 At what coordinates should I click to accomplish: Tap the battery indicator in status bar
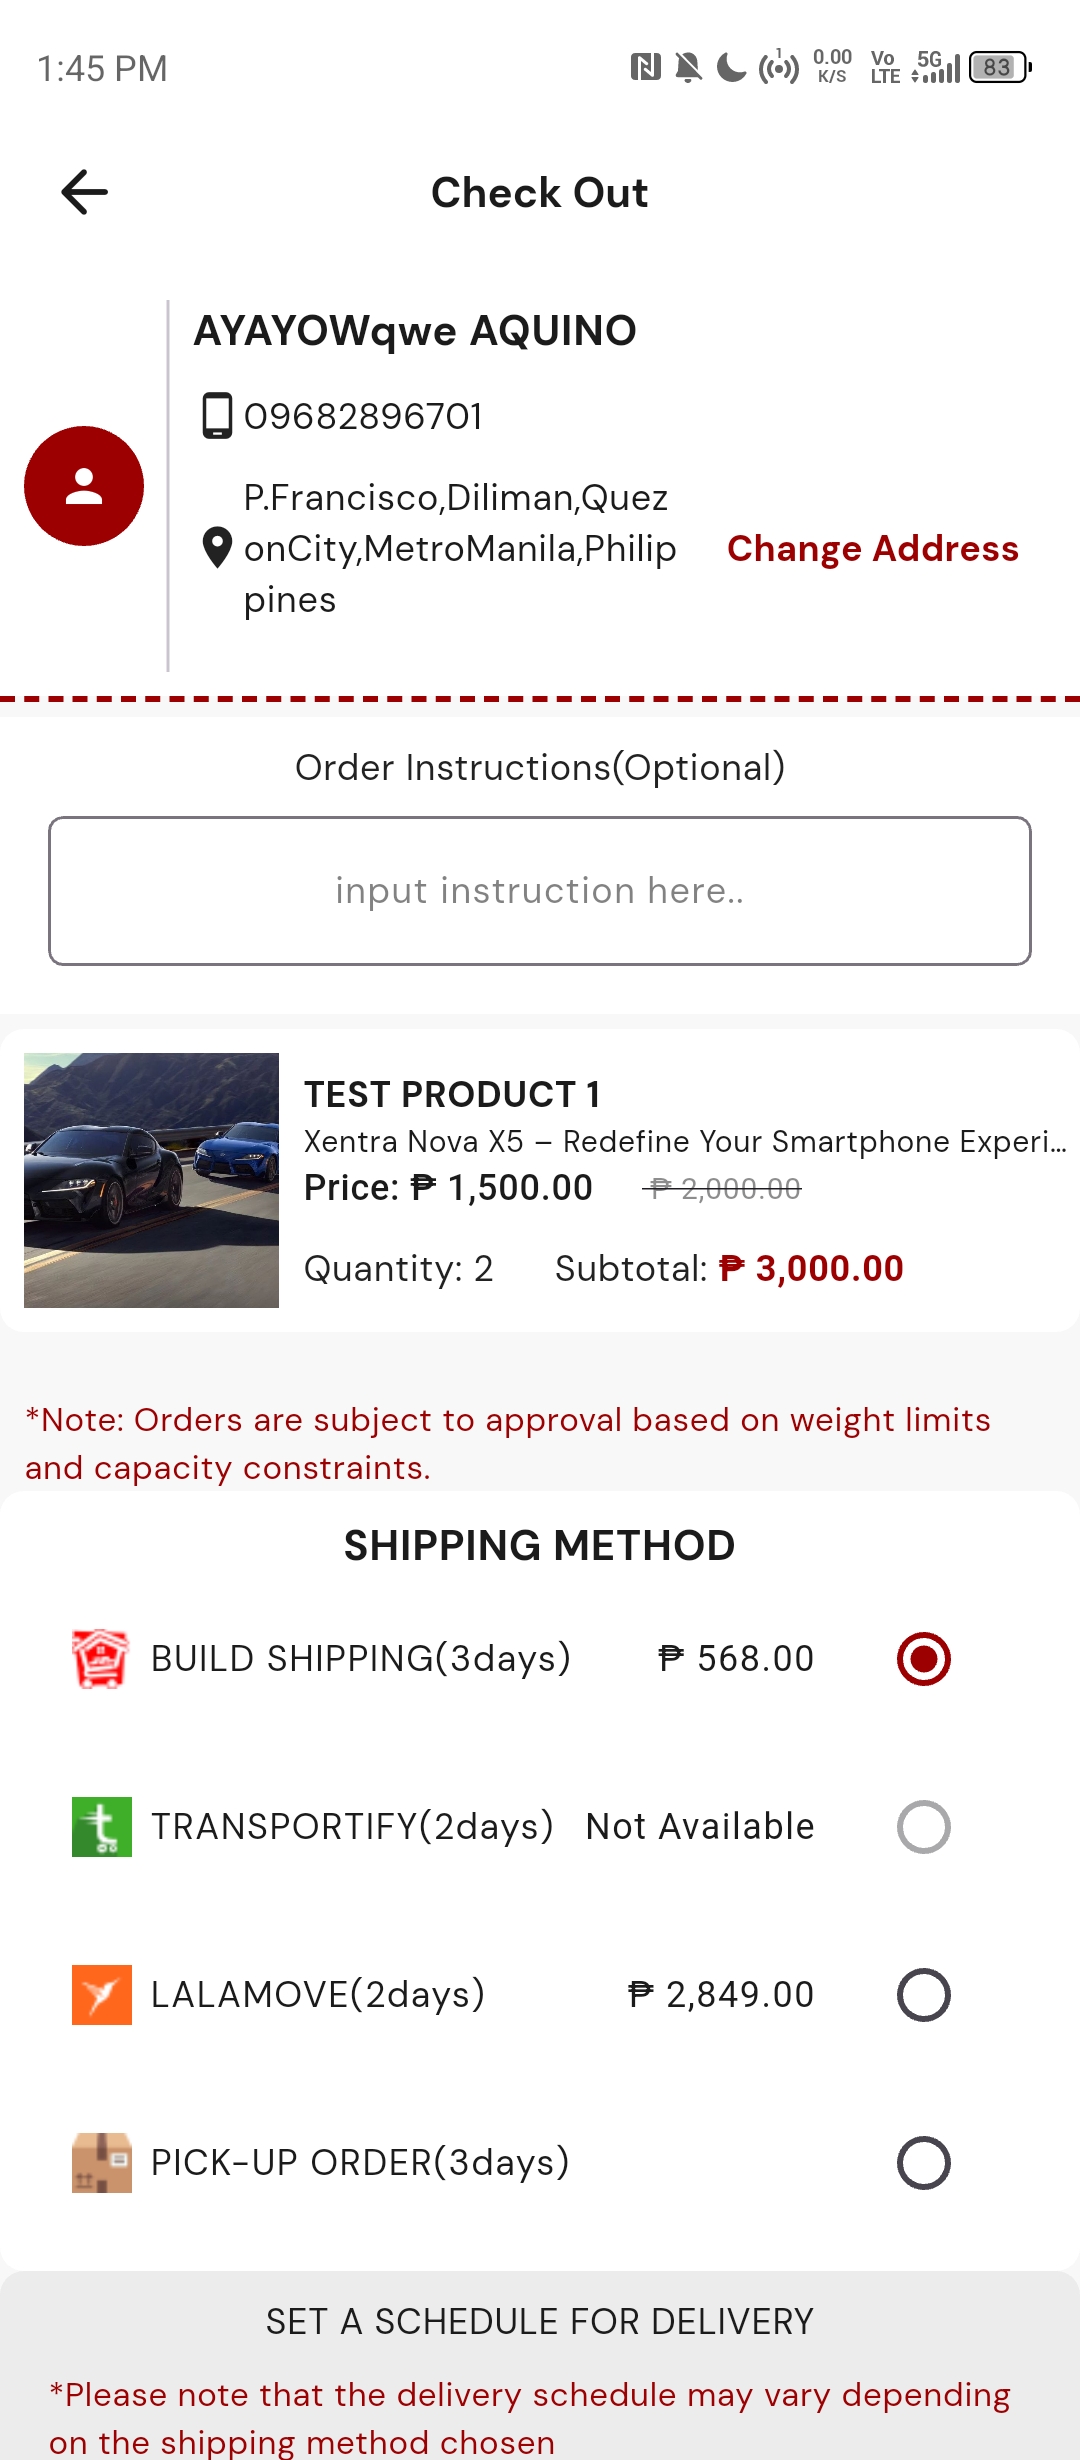click(x=999, y=68)
